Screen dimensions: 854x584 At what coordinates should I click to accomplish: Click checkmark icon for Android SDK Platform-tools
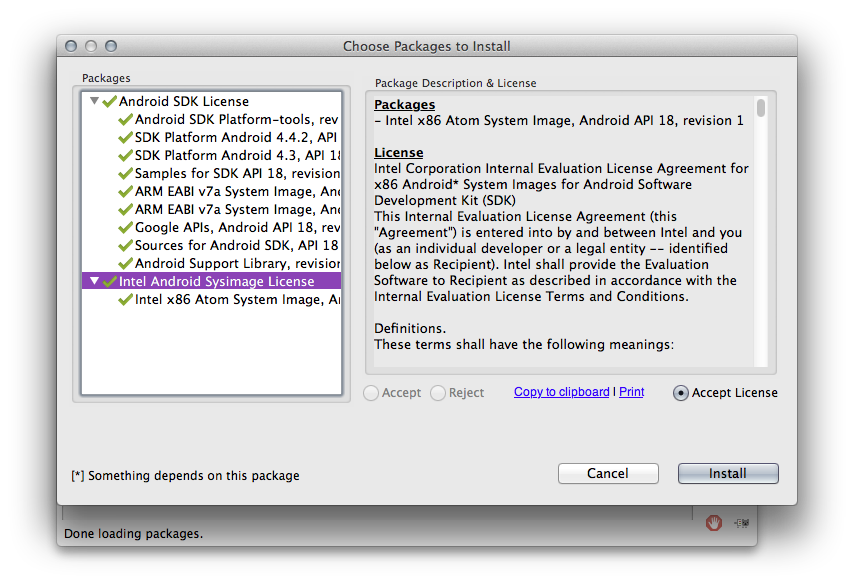pos(126,119)
